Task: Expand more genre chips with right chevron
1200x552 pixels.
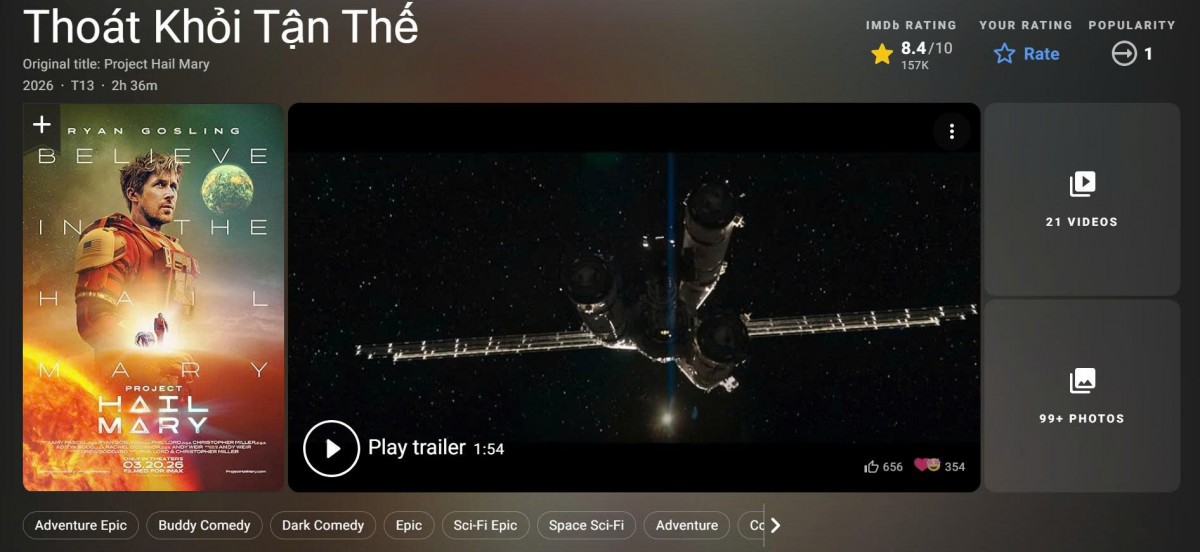Action: coord(775,525)
